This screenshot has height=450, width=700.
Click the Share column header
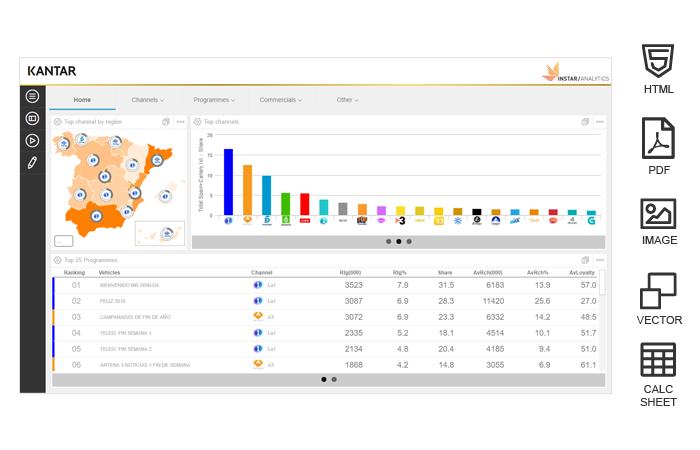(445, 272)
